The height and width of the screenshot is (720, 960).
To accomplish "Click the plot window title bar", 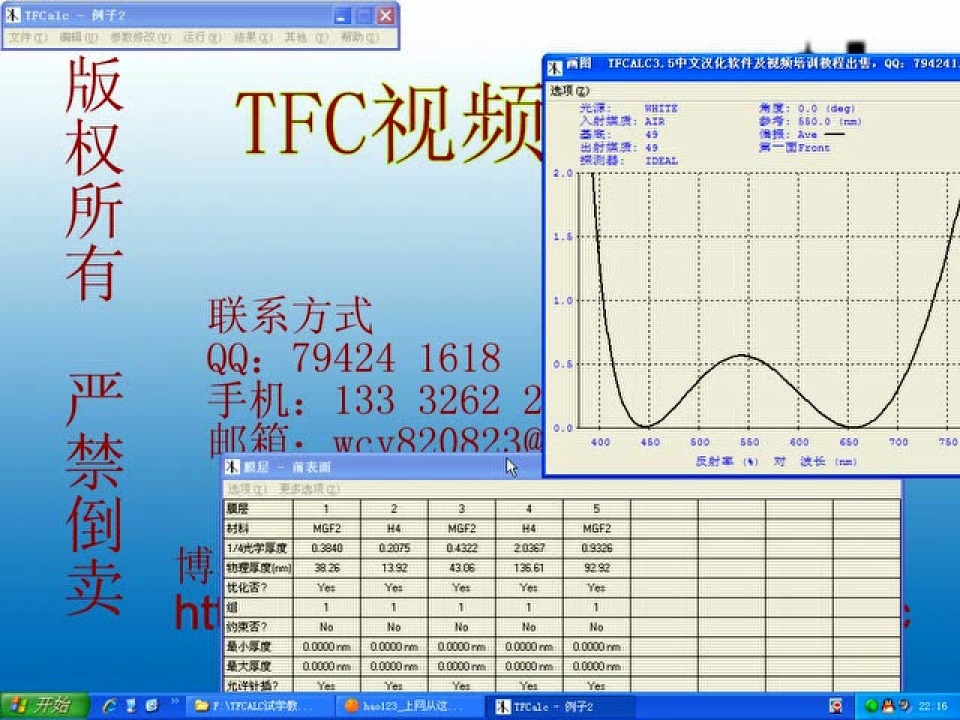I will point(752,66).
